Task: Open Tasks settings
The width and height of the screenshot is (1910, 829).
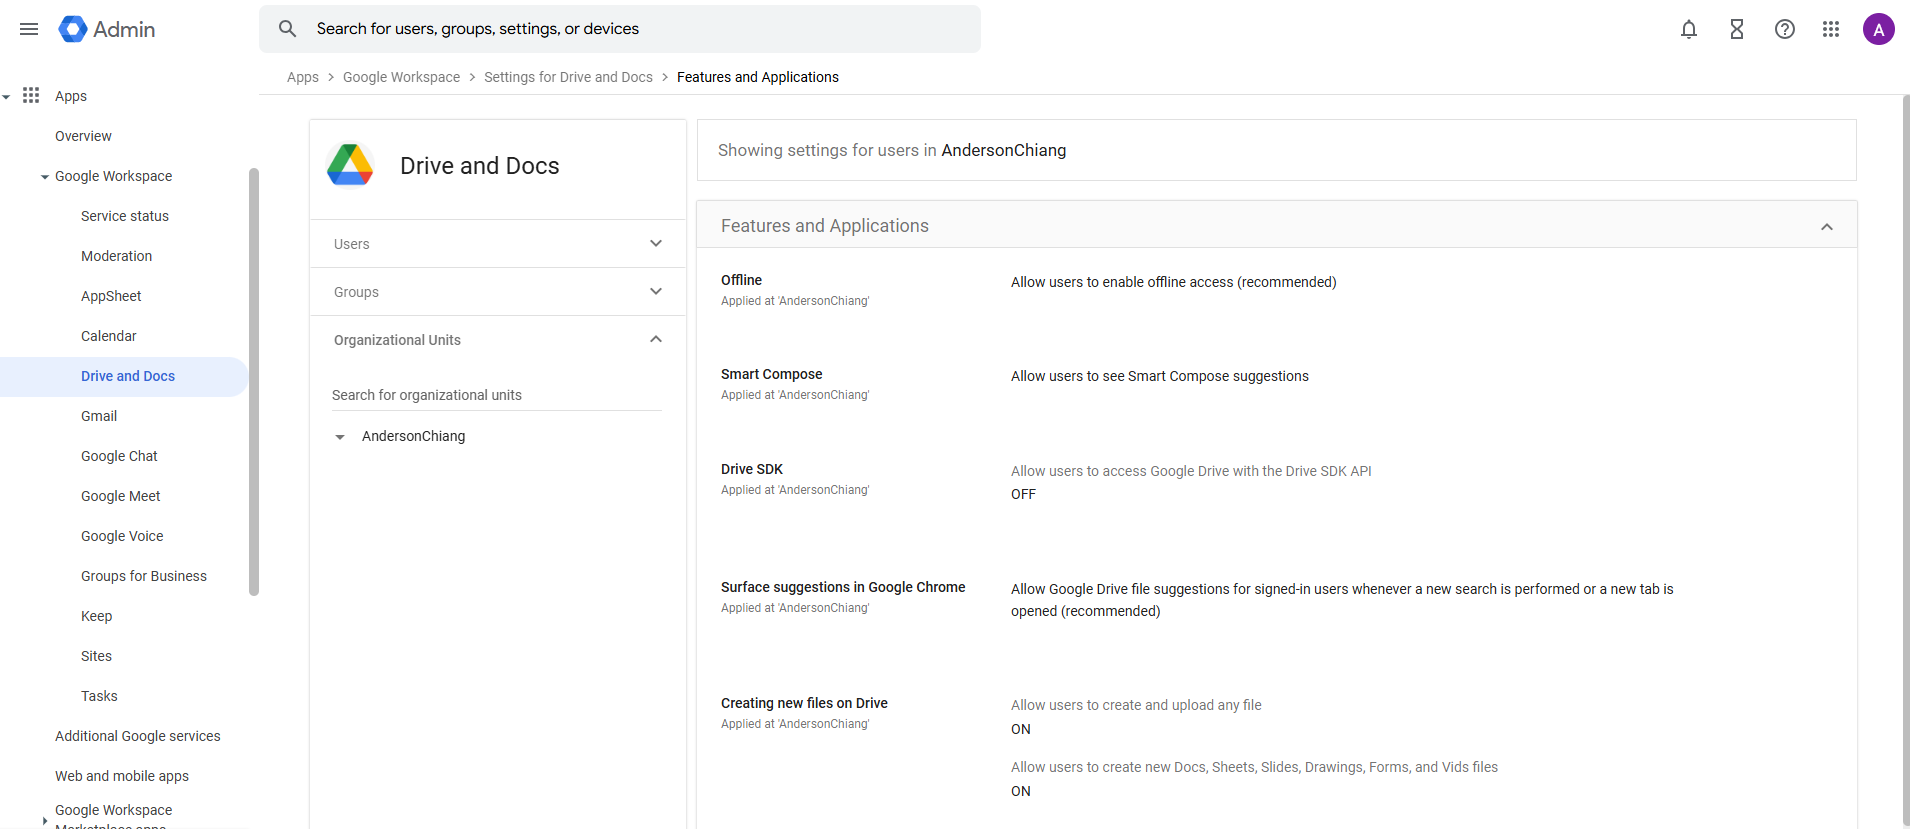Action: [x=99, y=696]
